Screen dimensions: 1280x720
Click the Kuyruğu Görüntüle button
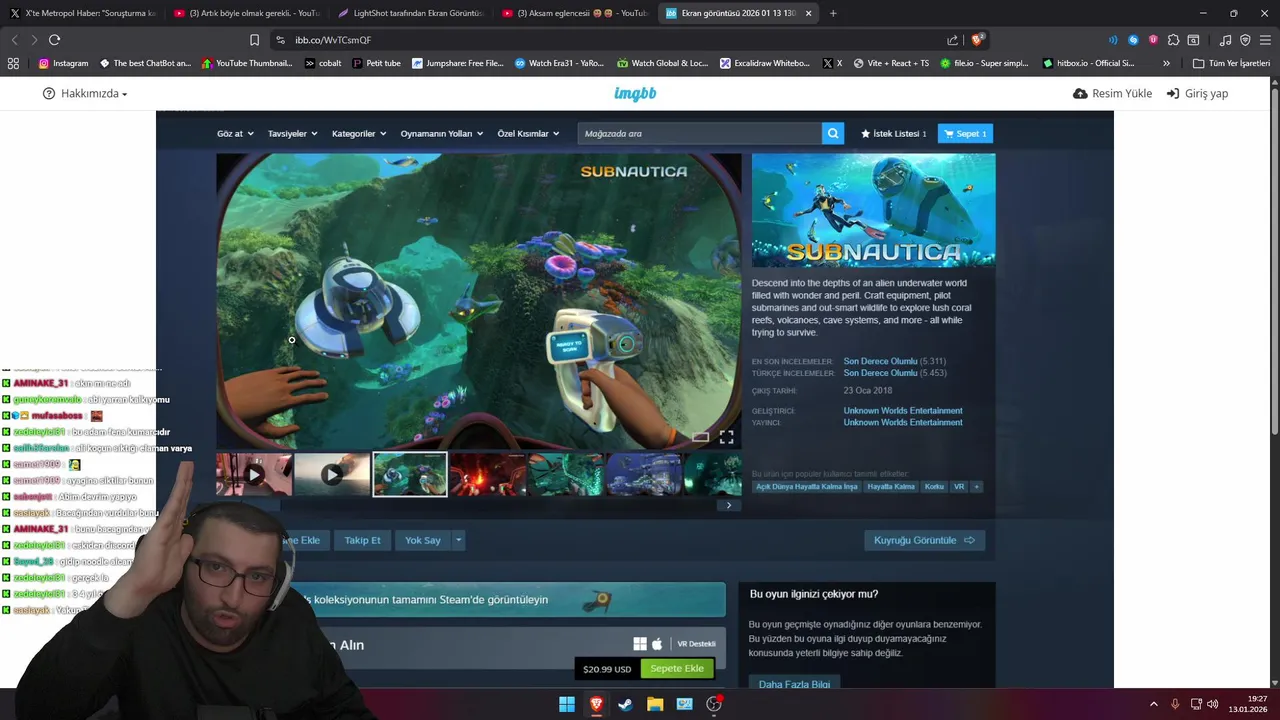924,540
